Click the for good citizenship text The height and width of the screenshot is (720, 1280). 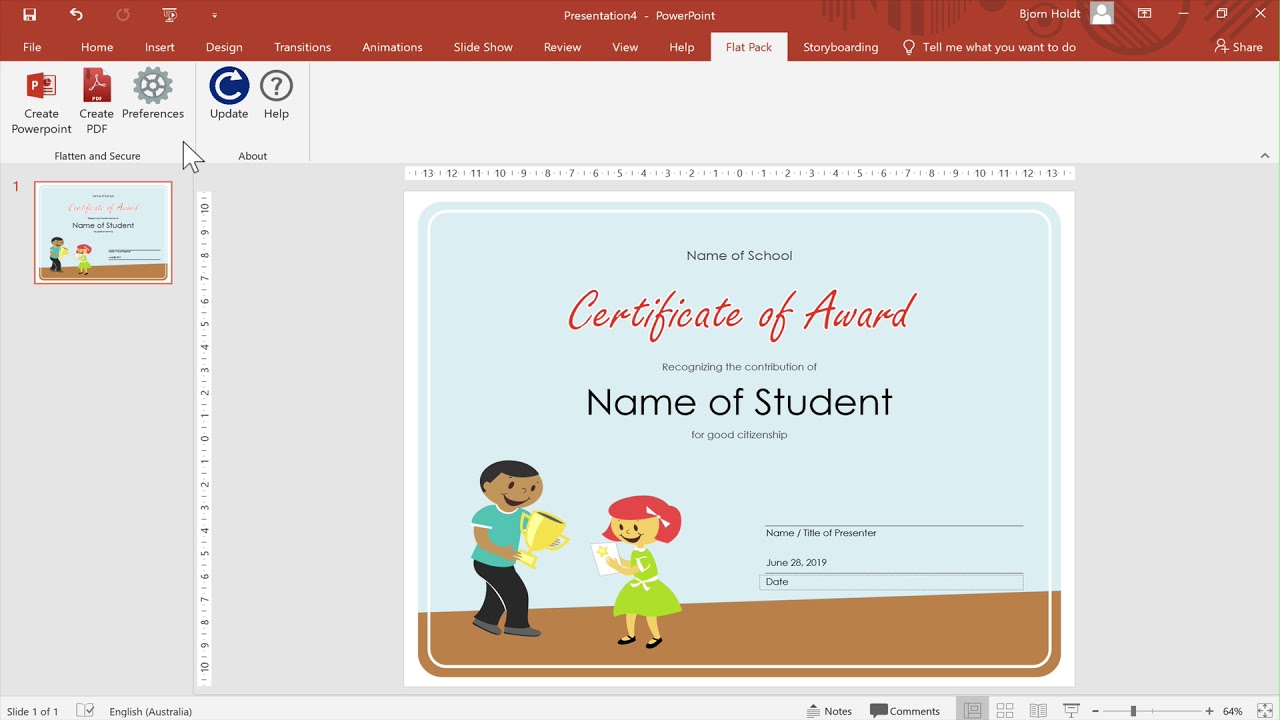[739, 435]
